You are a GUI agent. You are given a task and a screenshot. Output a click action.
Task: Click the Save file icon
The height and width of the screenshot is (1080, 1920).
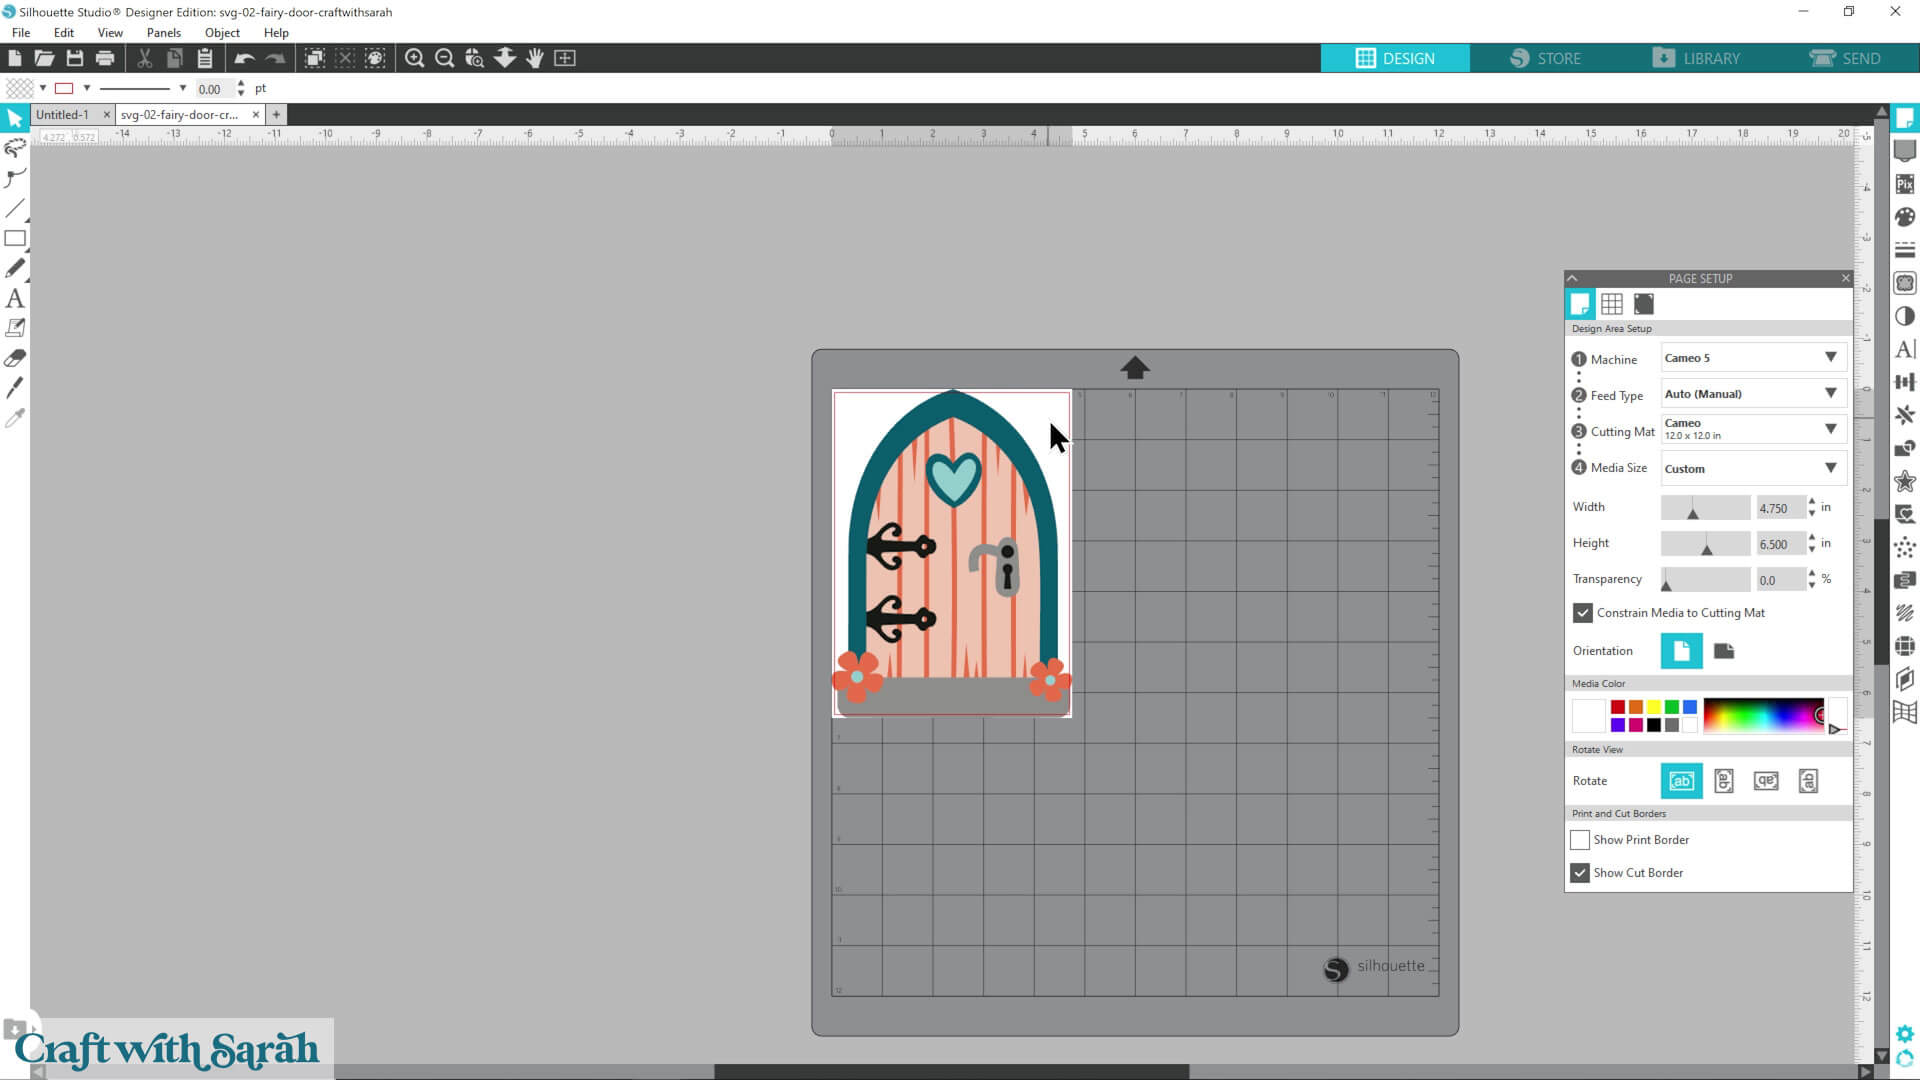[x=74, y=58]
